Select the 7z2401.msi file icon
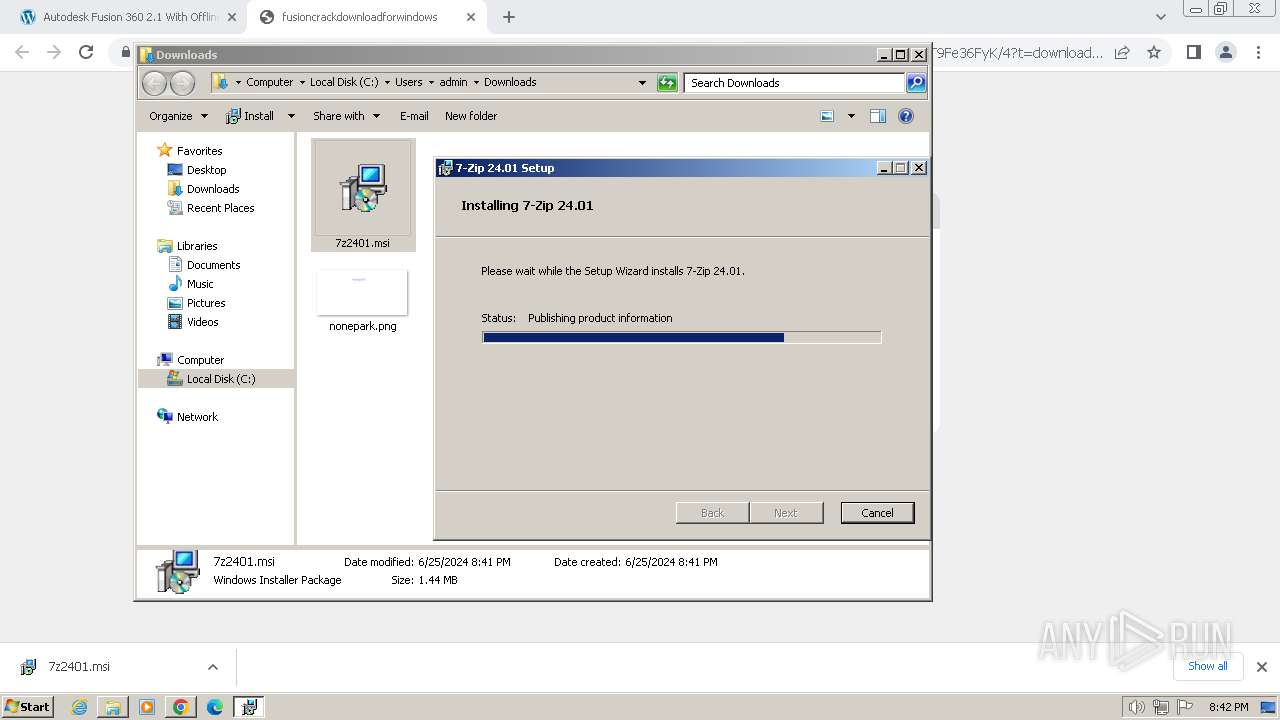 click(x=362, y=188)
